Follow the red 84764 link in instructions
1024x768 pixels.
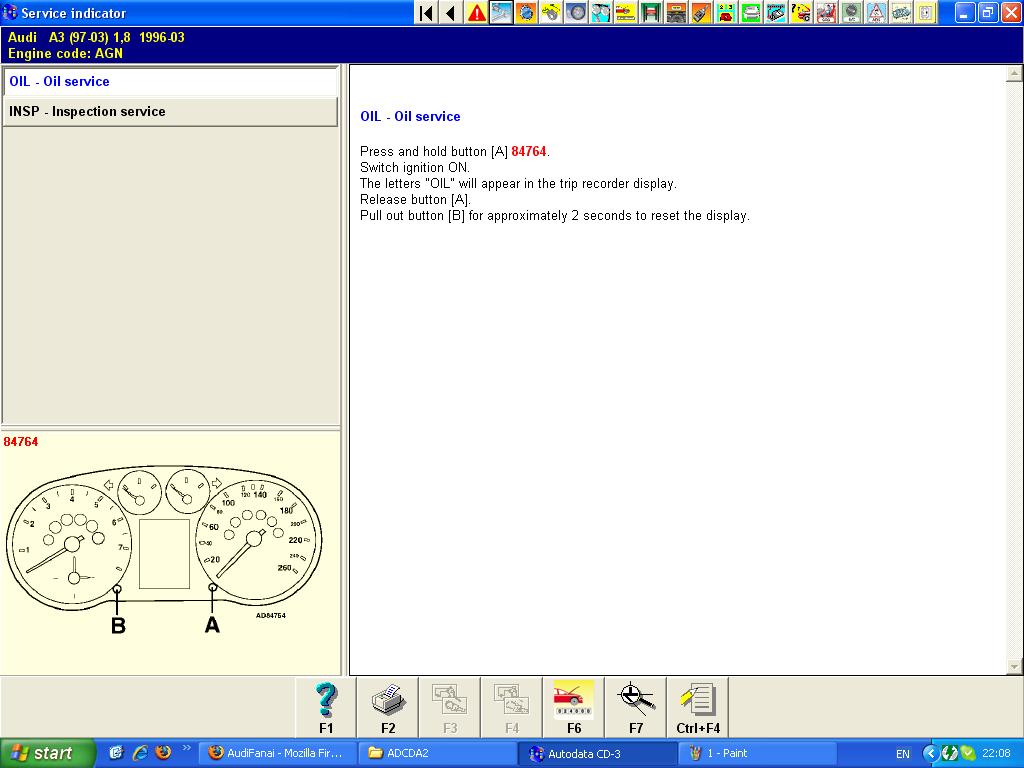tap(528, 152)
